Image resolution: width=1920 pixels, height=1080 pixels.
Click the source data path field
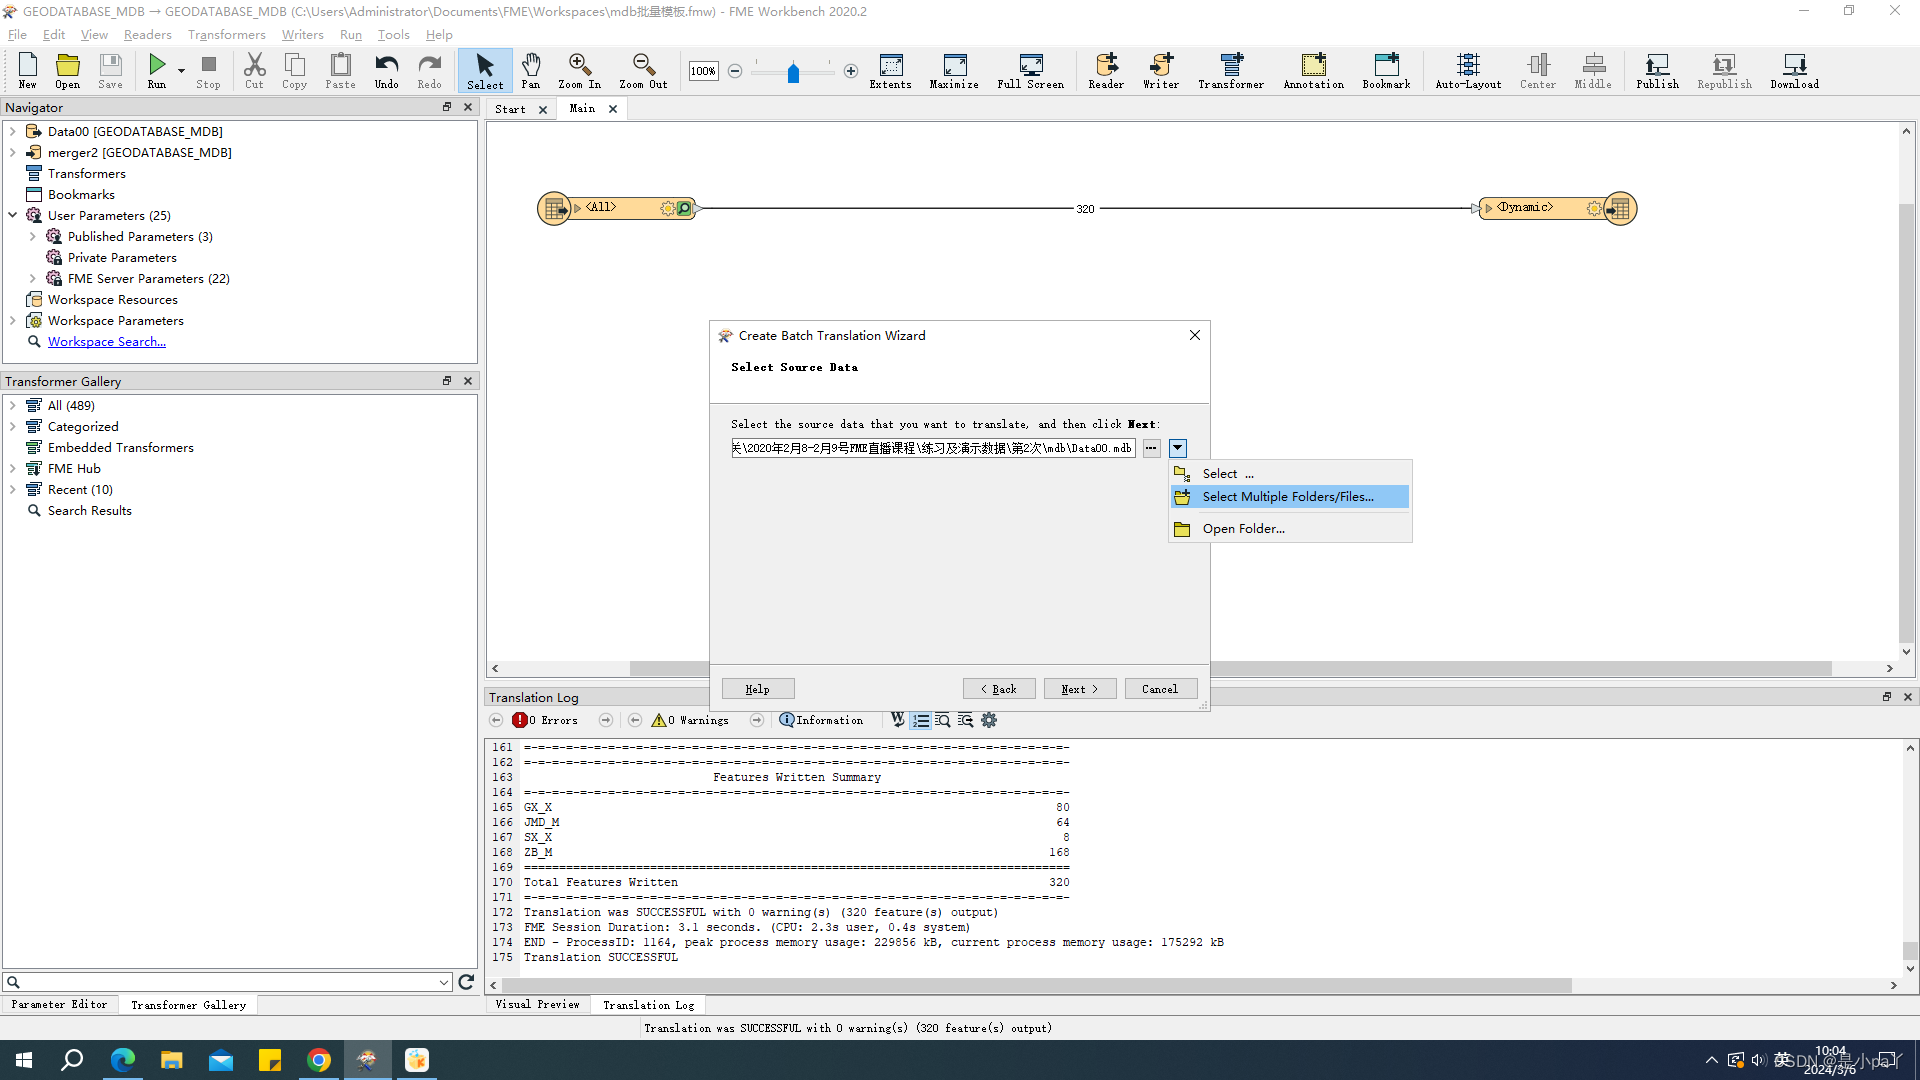tap(932, 448)
